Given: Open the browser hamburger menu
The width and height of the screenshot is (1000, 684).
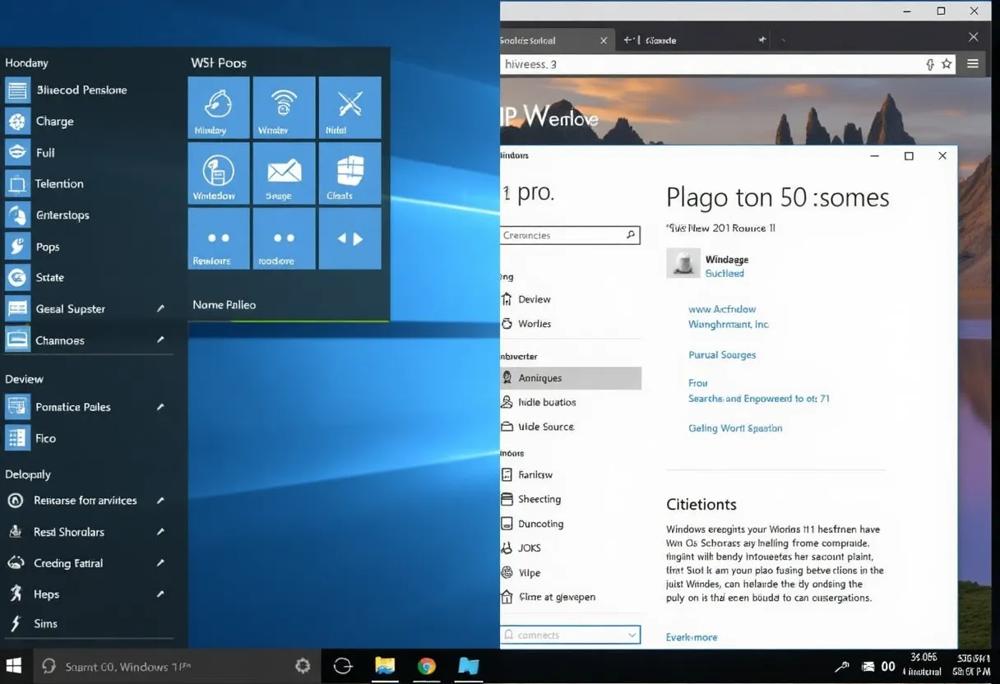Looking at the screenshot, I should click(973, 64).
